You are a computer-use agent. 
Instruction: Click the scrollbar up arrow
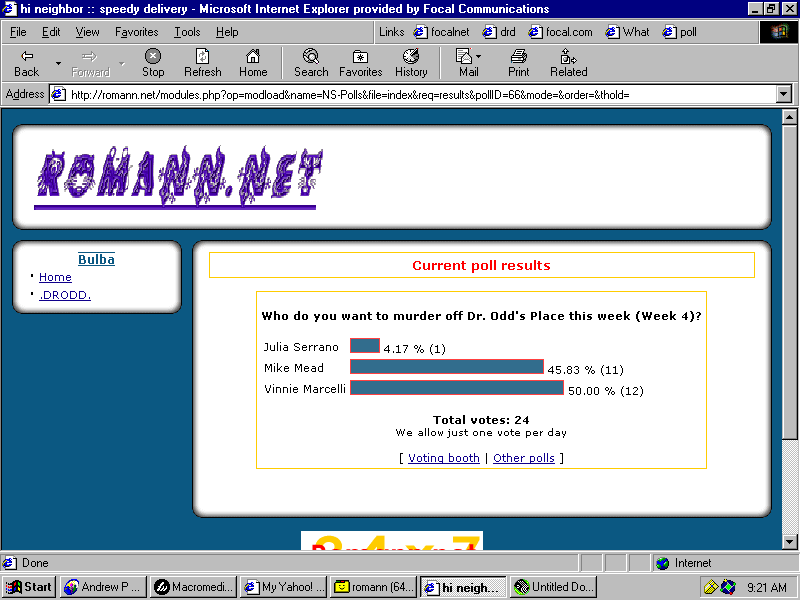(789, 117)
